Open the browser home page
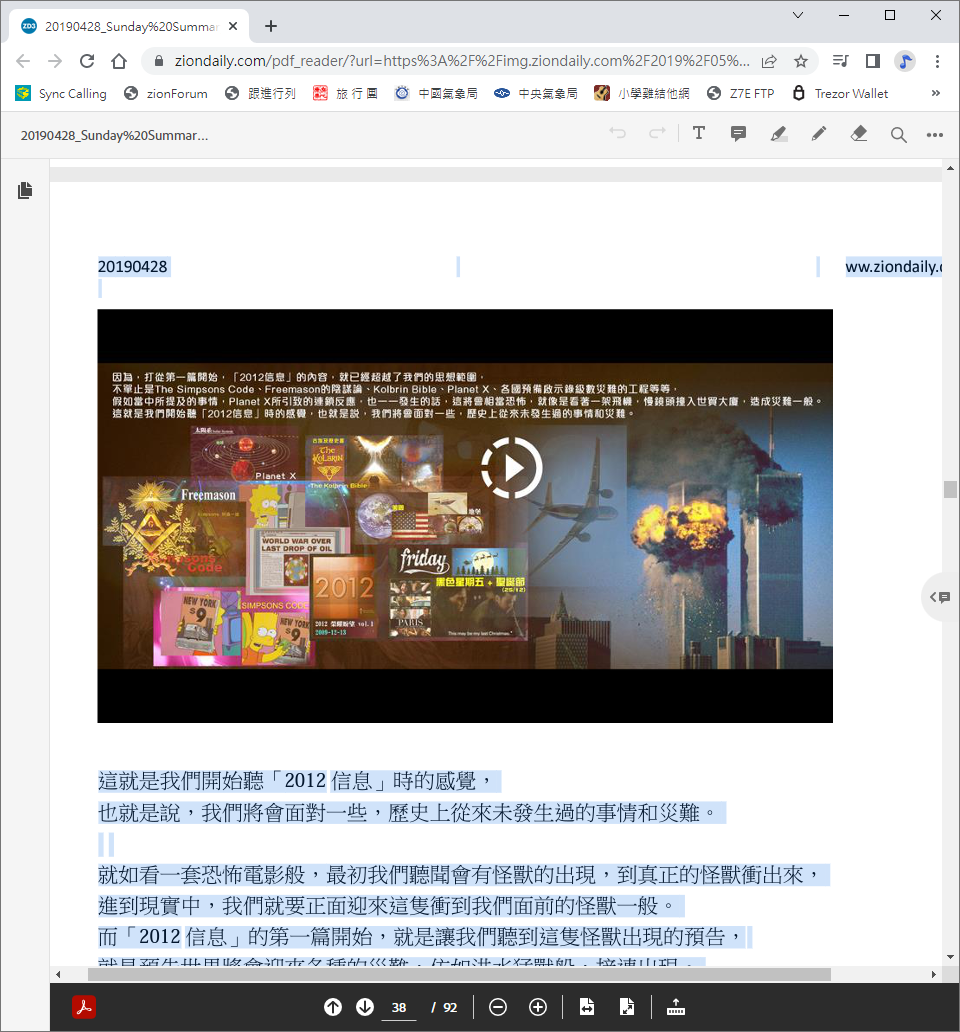 119,61
